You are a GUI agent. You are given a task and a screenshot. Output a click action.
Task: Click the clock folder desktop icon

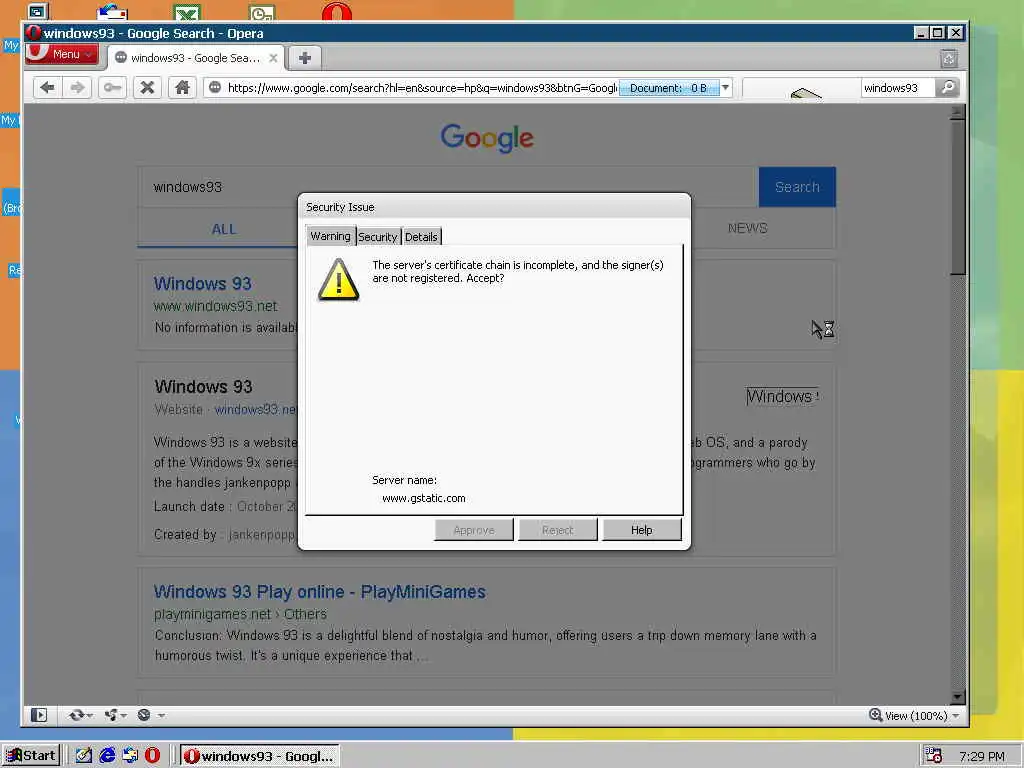pyautogui.click(x=262, y=12)
